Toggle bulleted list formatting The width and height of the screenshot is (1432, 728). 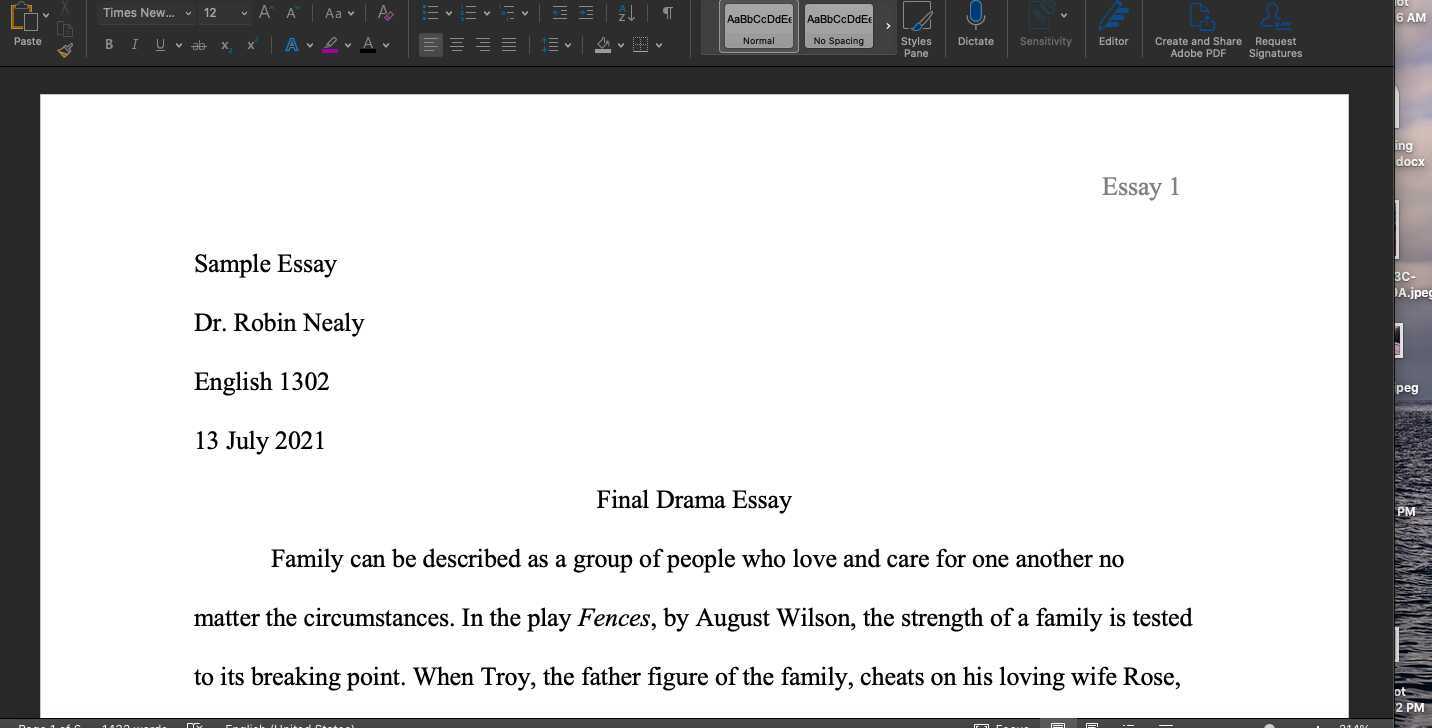[x=431, y=13]
